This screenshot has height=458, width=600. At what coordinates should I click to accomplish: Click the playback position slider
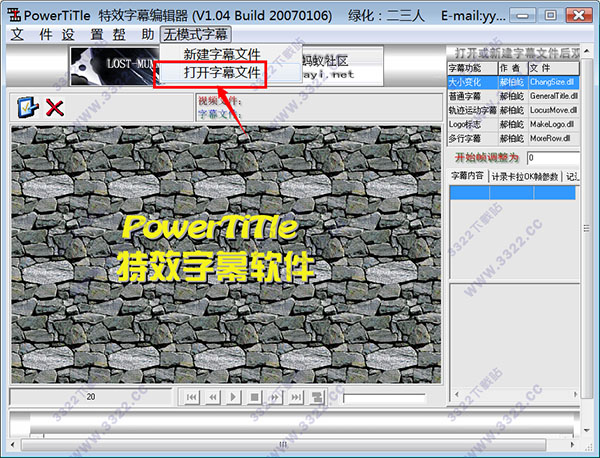[x=384, y=398]
